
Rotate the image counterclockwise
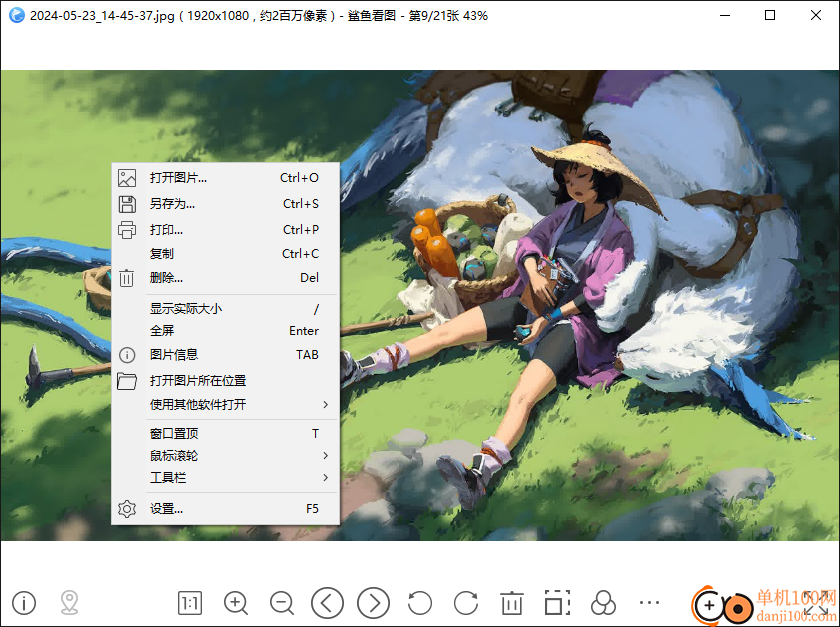(x=419, y=603)
